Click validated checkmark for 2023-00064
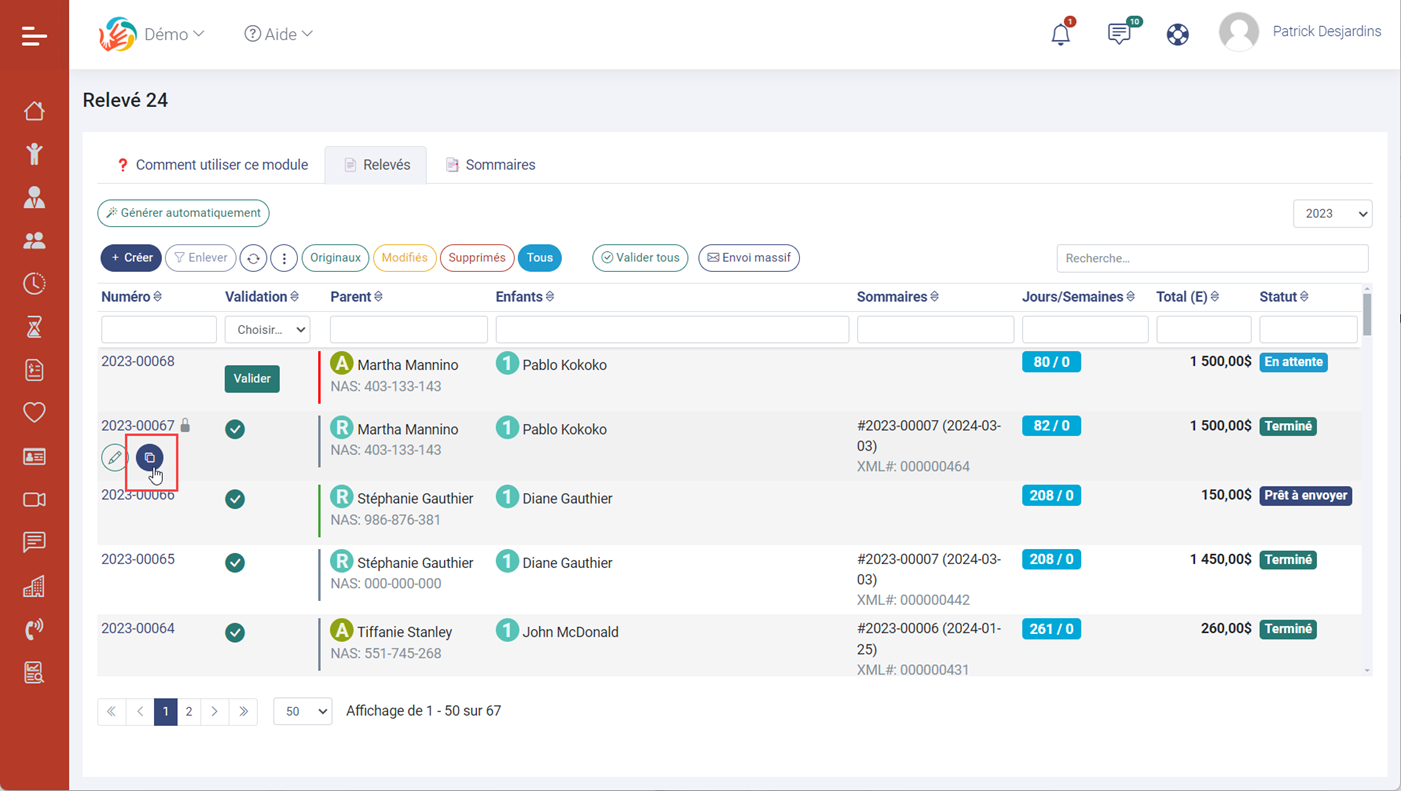This screenshot has width=1401, height=791. point(235,632)
